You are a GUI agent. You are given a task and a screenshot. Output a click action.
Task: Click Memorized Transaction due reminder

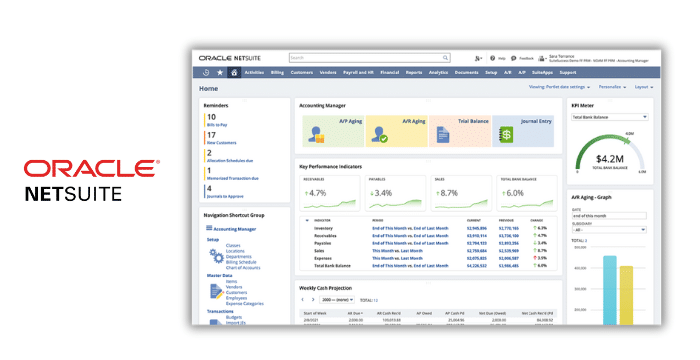pos(233,179)
